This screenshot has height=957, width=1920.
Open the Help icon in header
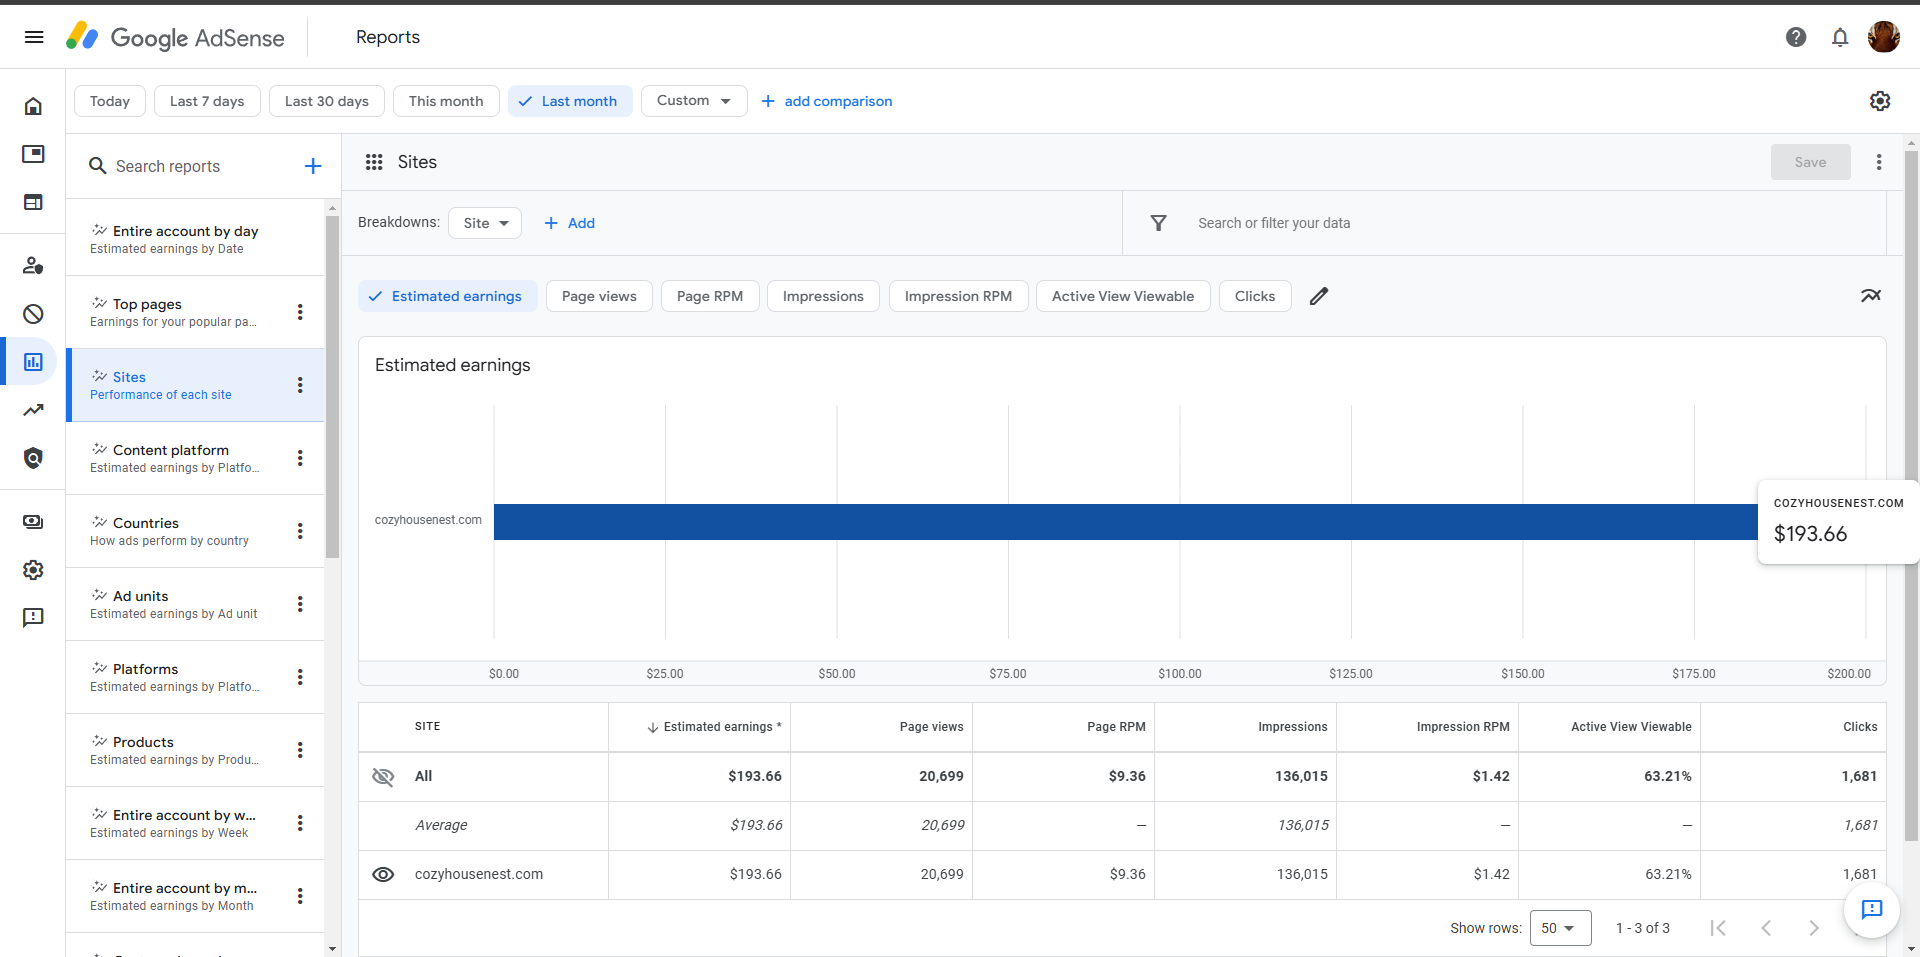(1796, 37)
